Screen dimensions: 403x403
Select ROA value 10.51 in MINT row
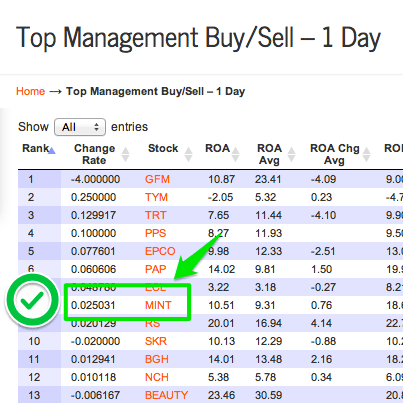click(221, 305)
